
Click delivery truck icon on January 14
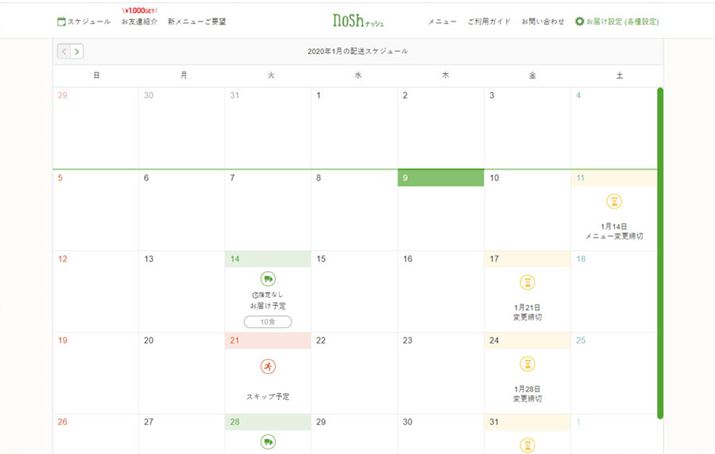pyautogui.click(x=268, y=279)
